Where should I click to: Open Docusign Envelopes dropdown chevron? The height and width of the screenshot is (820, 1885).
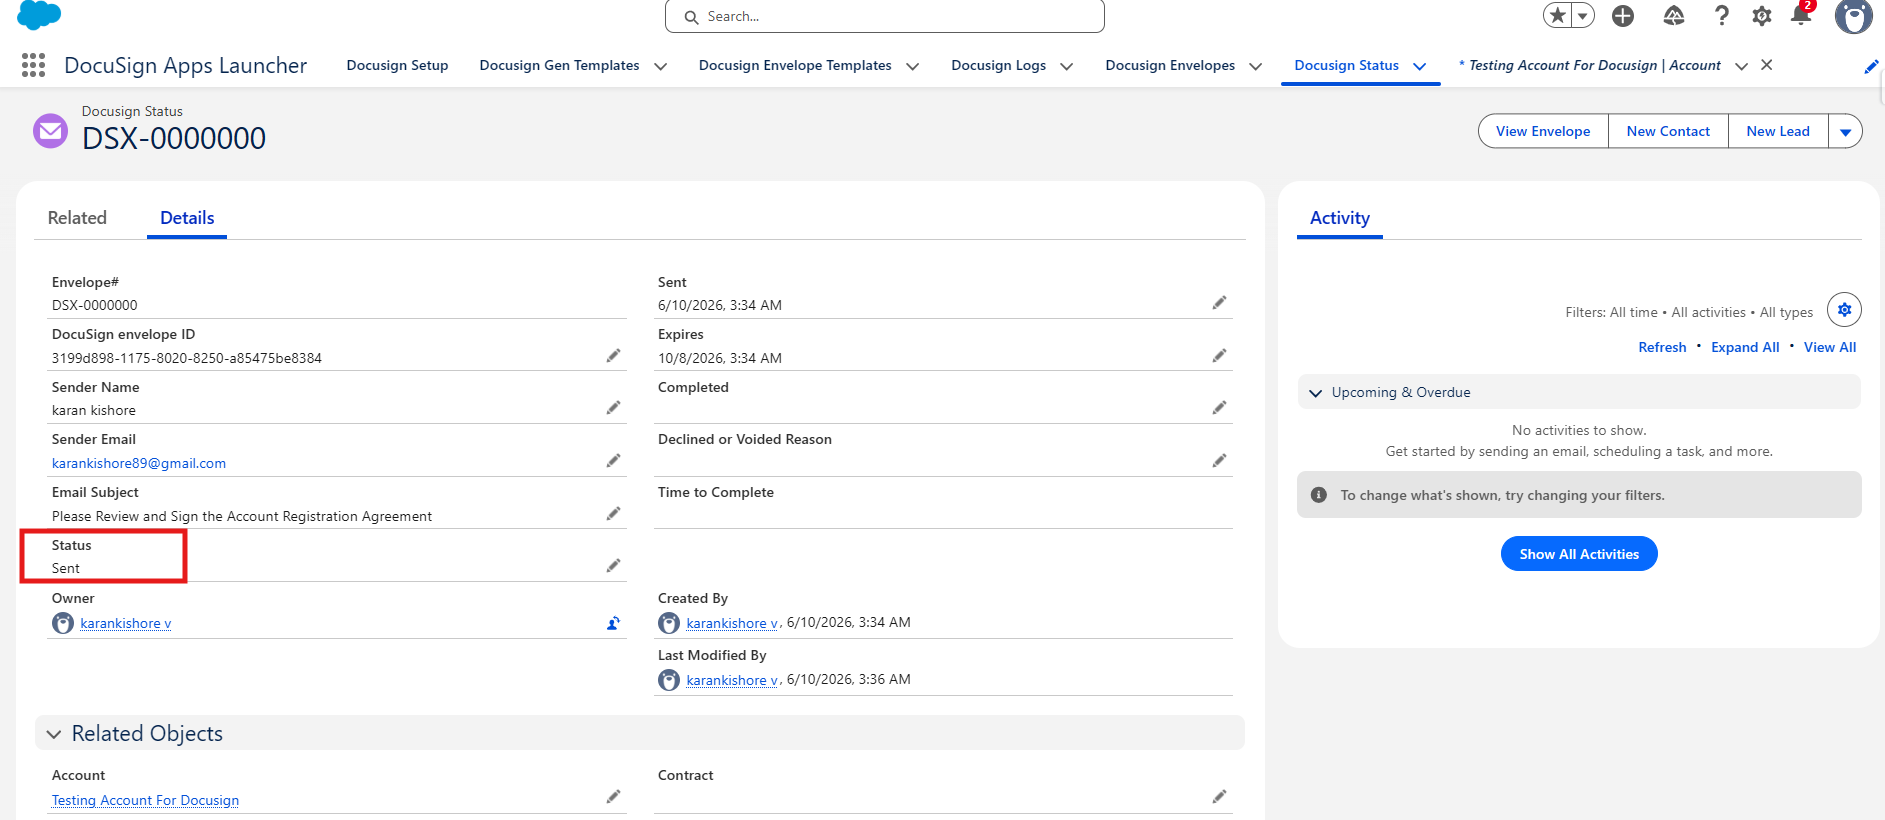1256,66
